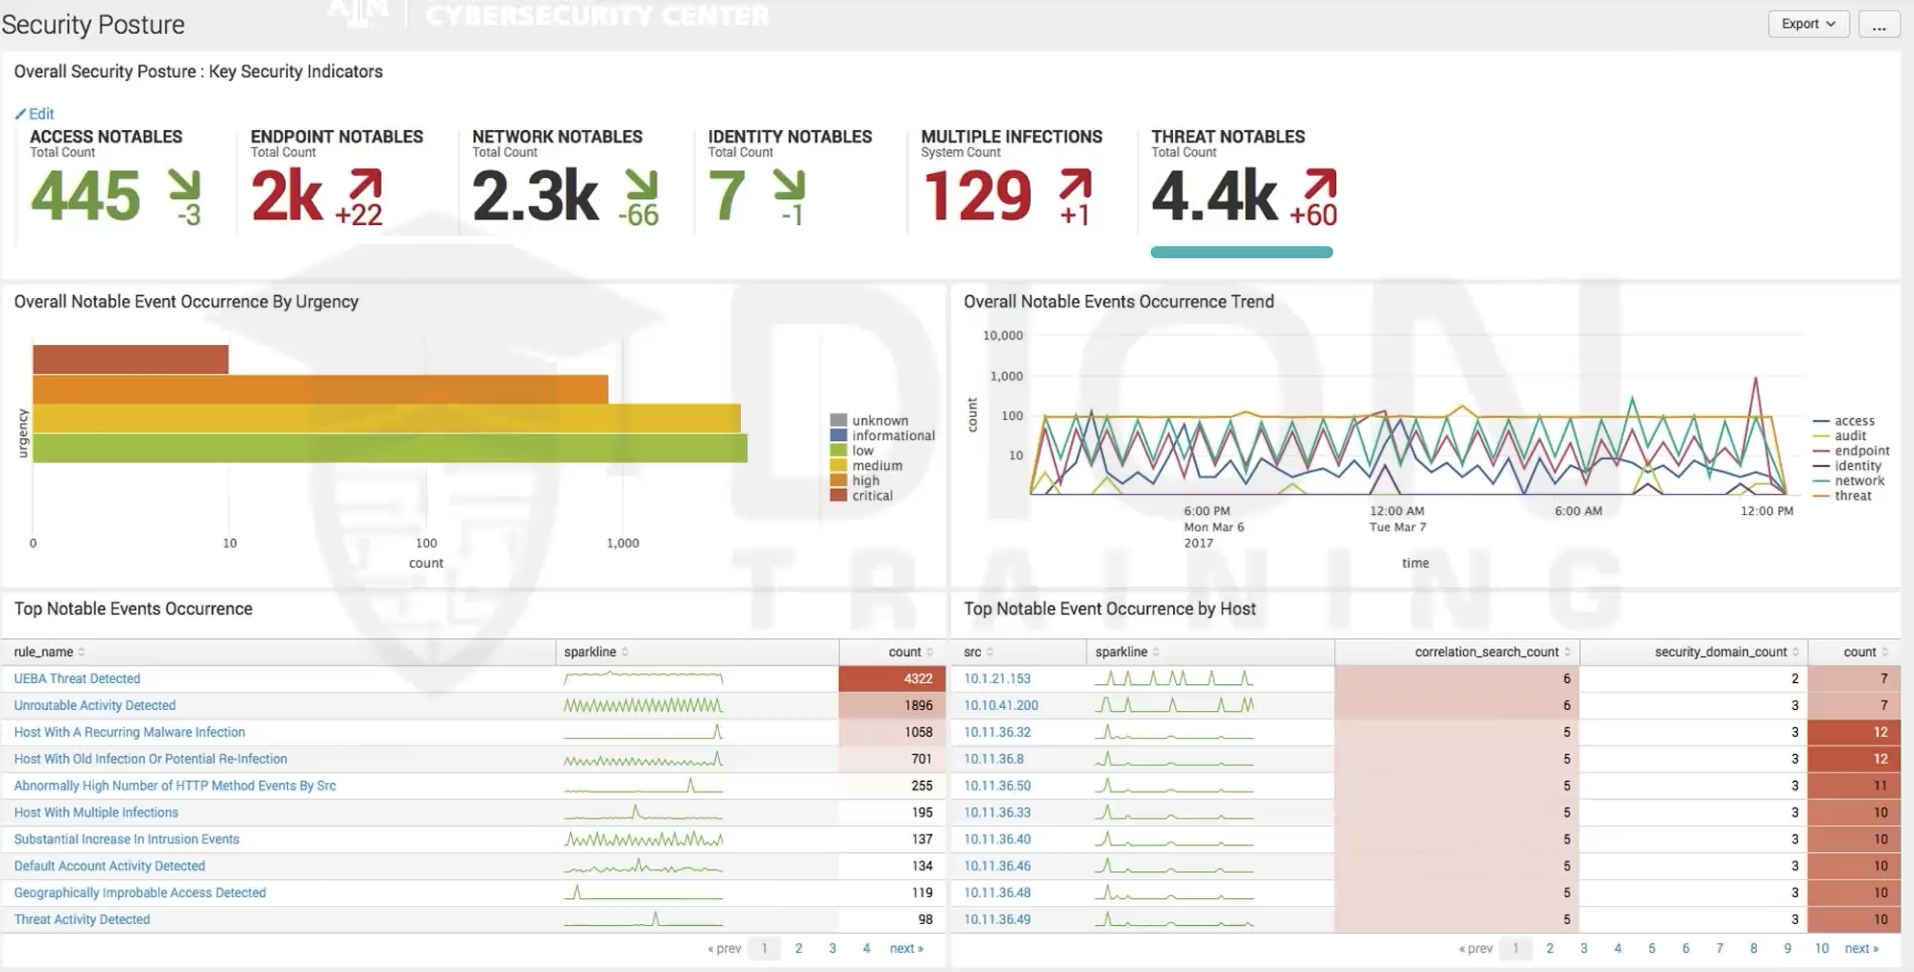Click the Access Notables downward trend arrow
The width and height of the screenshot is (1914, 972).
coord(183,186)
